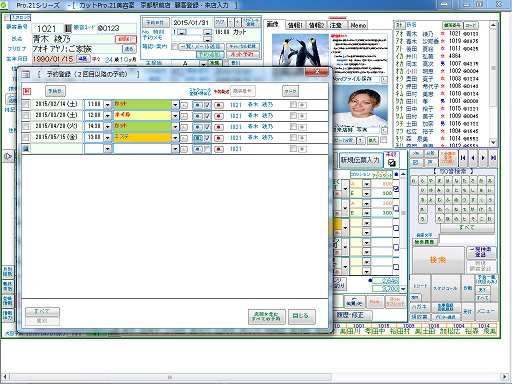Click the 来店を含むすべての予約 button
The width and height of the screenshot is (512, 384).
point(266,316)
